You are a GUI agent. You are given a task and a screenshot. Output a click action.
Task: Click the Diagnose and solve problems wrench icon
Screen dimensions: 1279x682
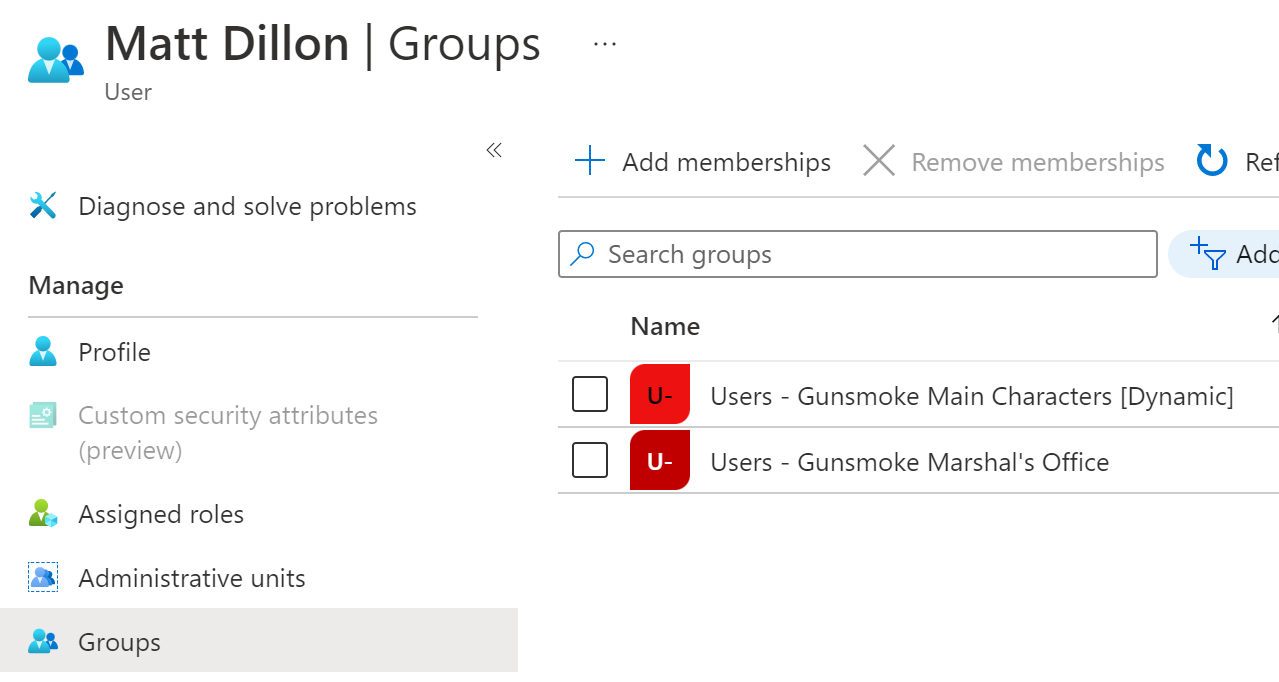[x=42, y=206]
